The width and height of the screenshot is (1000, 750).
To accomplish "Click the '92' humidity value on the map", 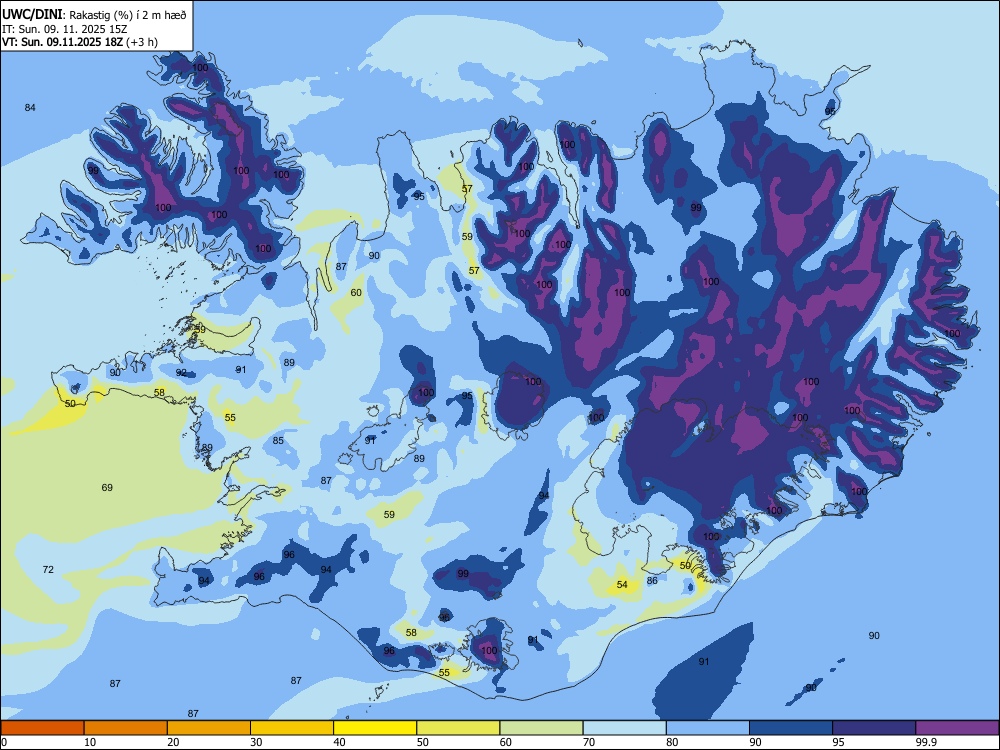I will (181, 372).
